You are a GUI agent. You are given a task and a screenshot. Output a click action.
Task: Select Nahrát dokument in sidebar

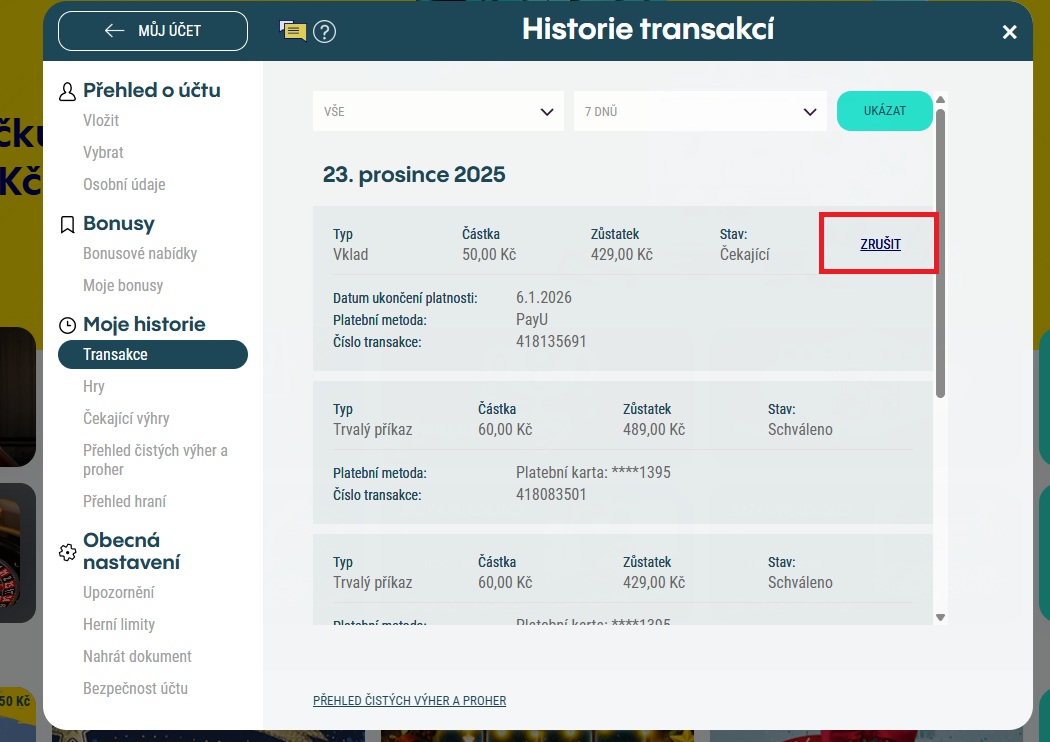137,656
